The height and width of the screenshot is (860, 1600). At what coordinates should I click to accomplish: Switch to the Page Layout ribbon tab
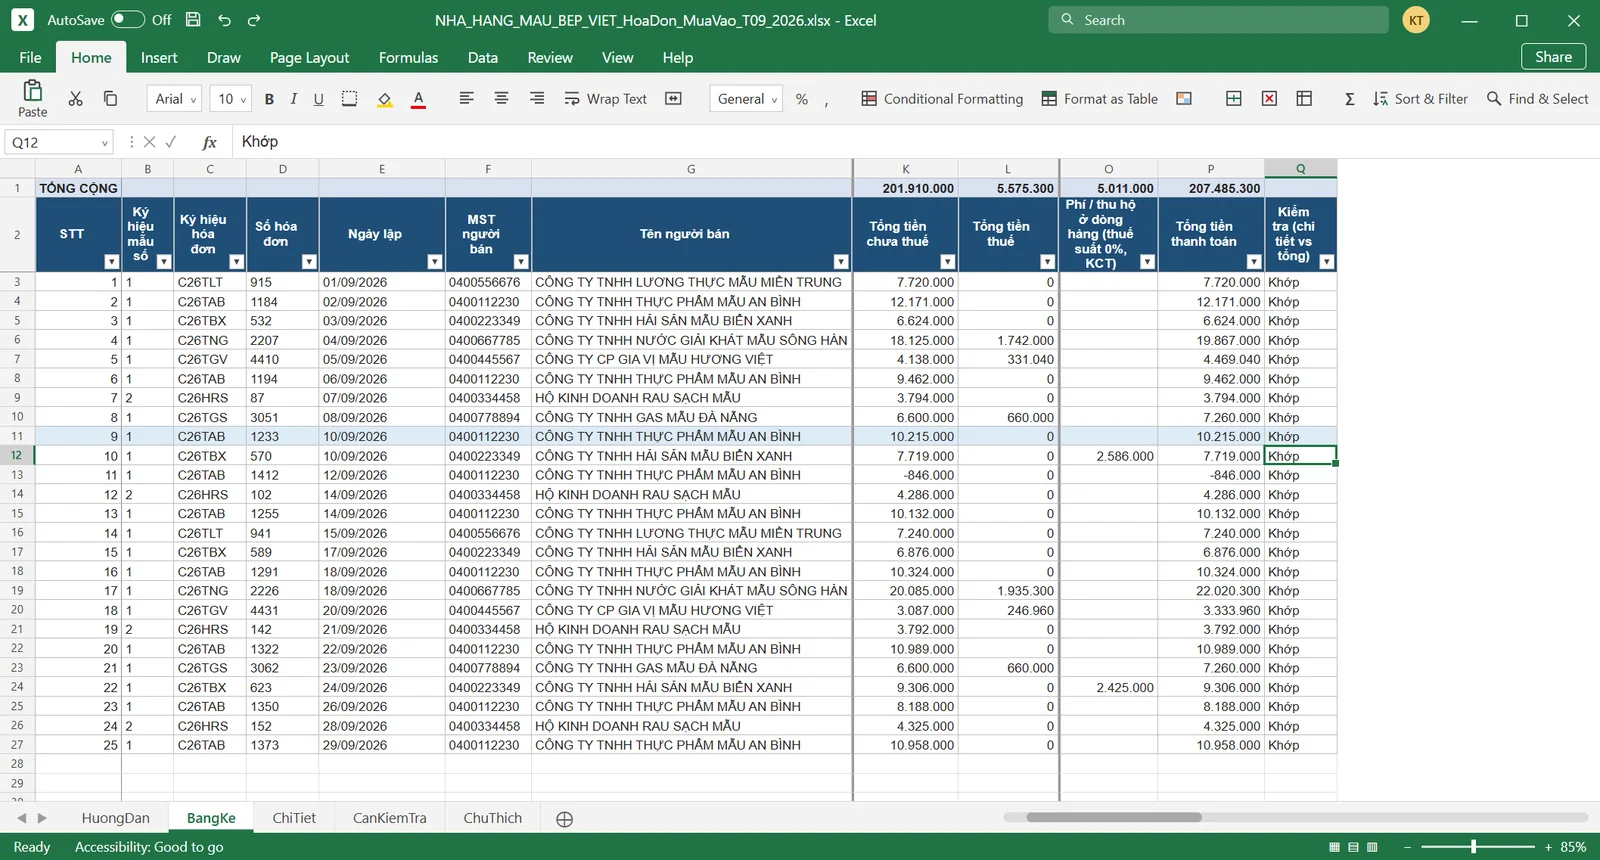click(x=309, y=58)
